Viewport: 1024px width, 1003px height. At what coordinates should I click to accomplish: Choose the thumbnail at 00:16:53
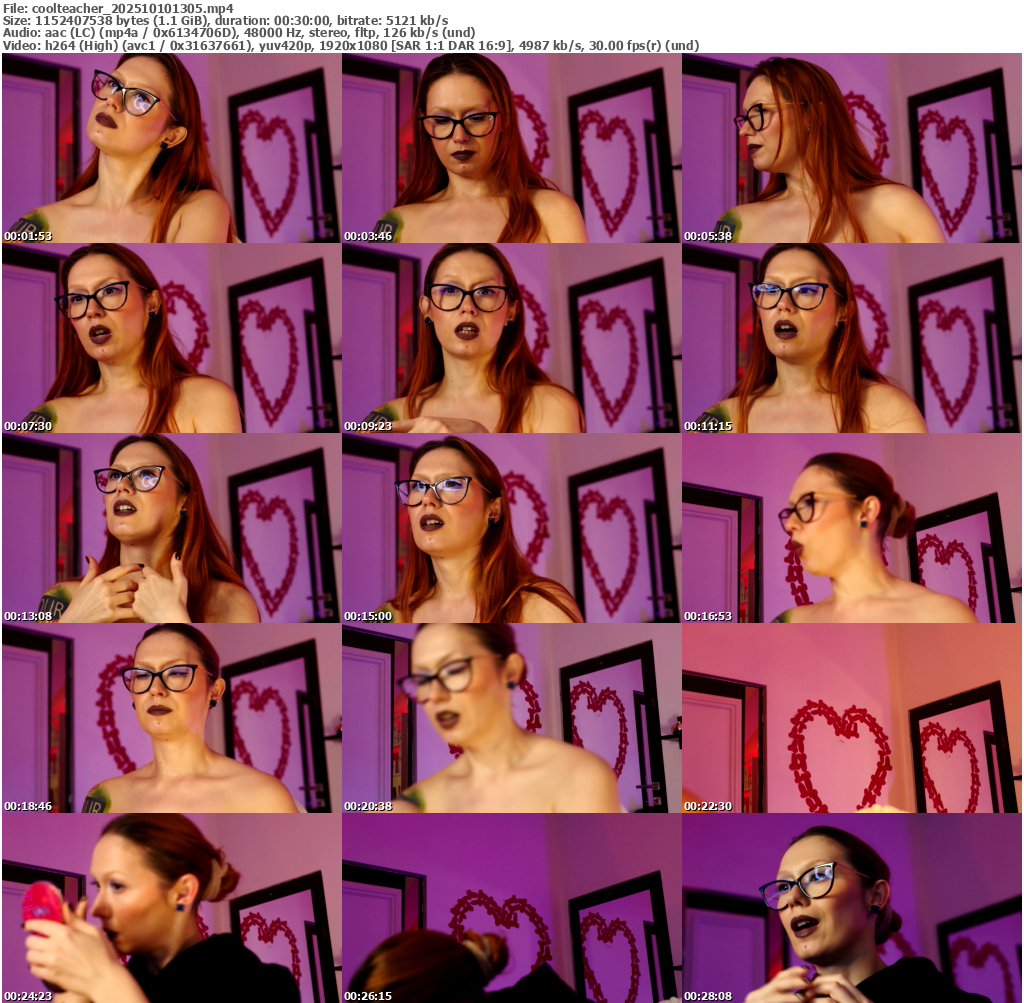[x=851, y=528]
